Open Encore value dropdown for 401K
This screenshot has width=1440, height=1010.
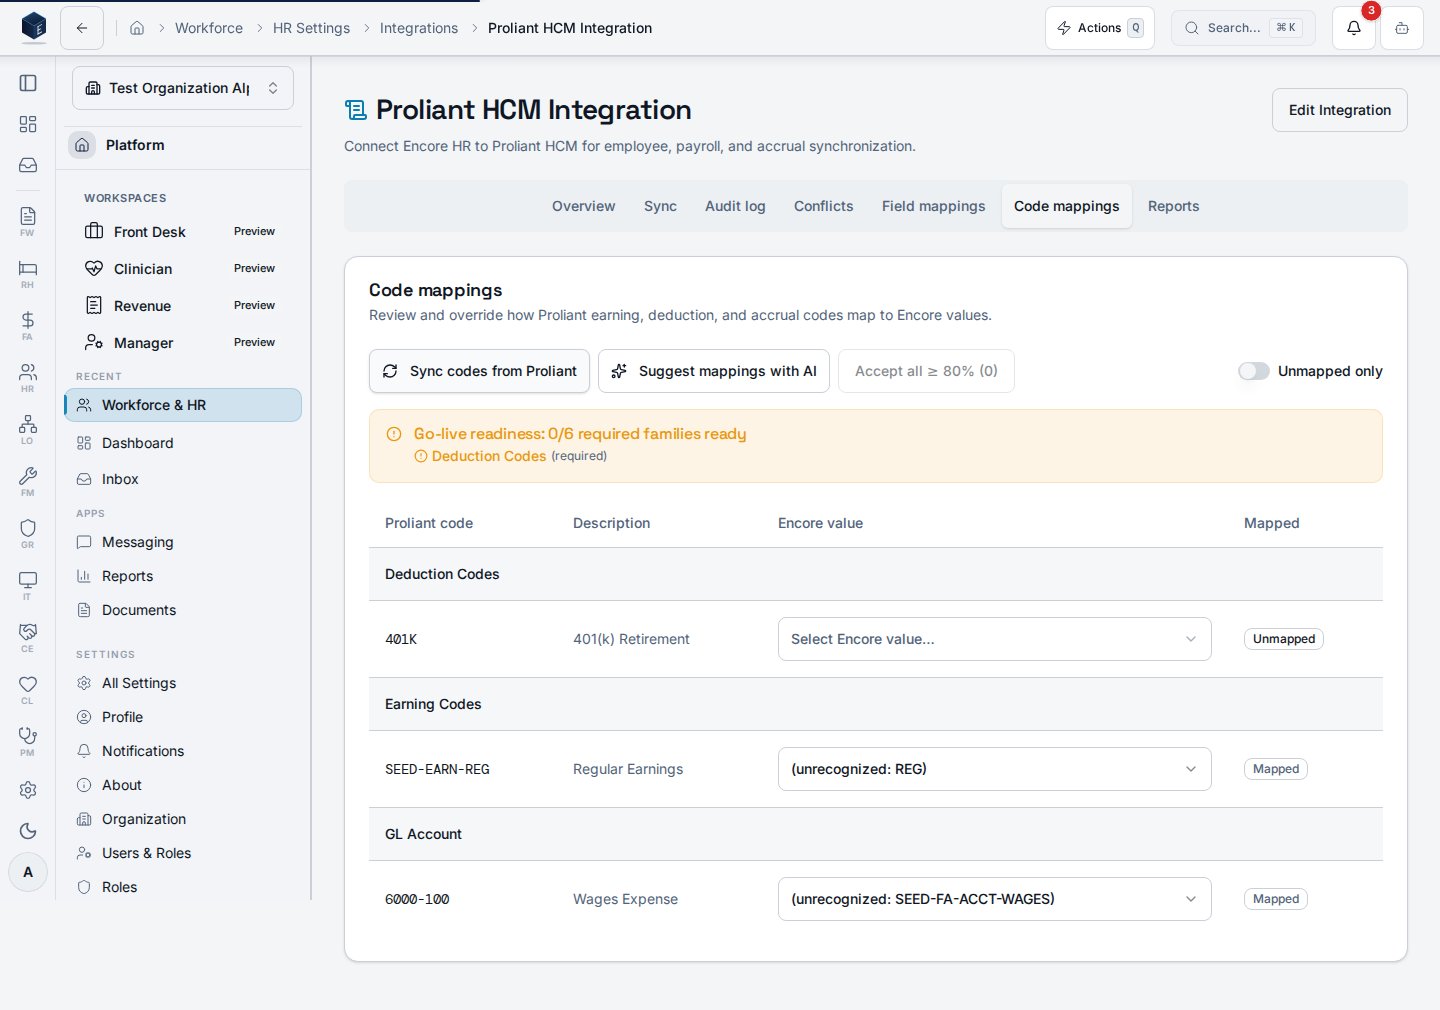[x=994, y=639]
